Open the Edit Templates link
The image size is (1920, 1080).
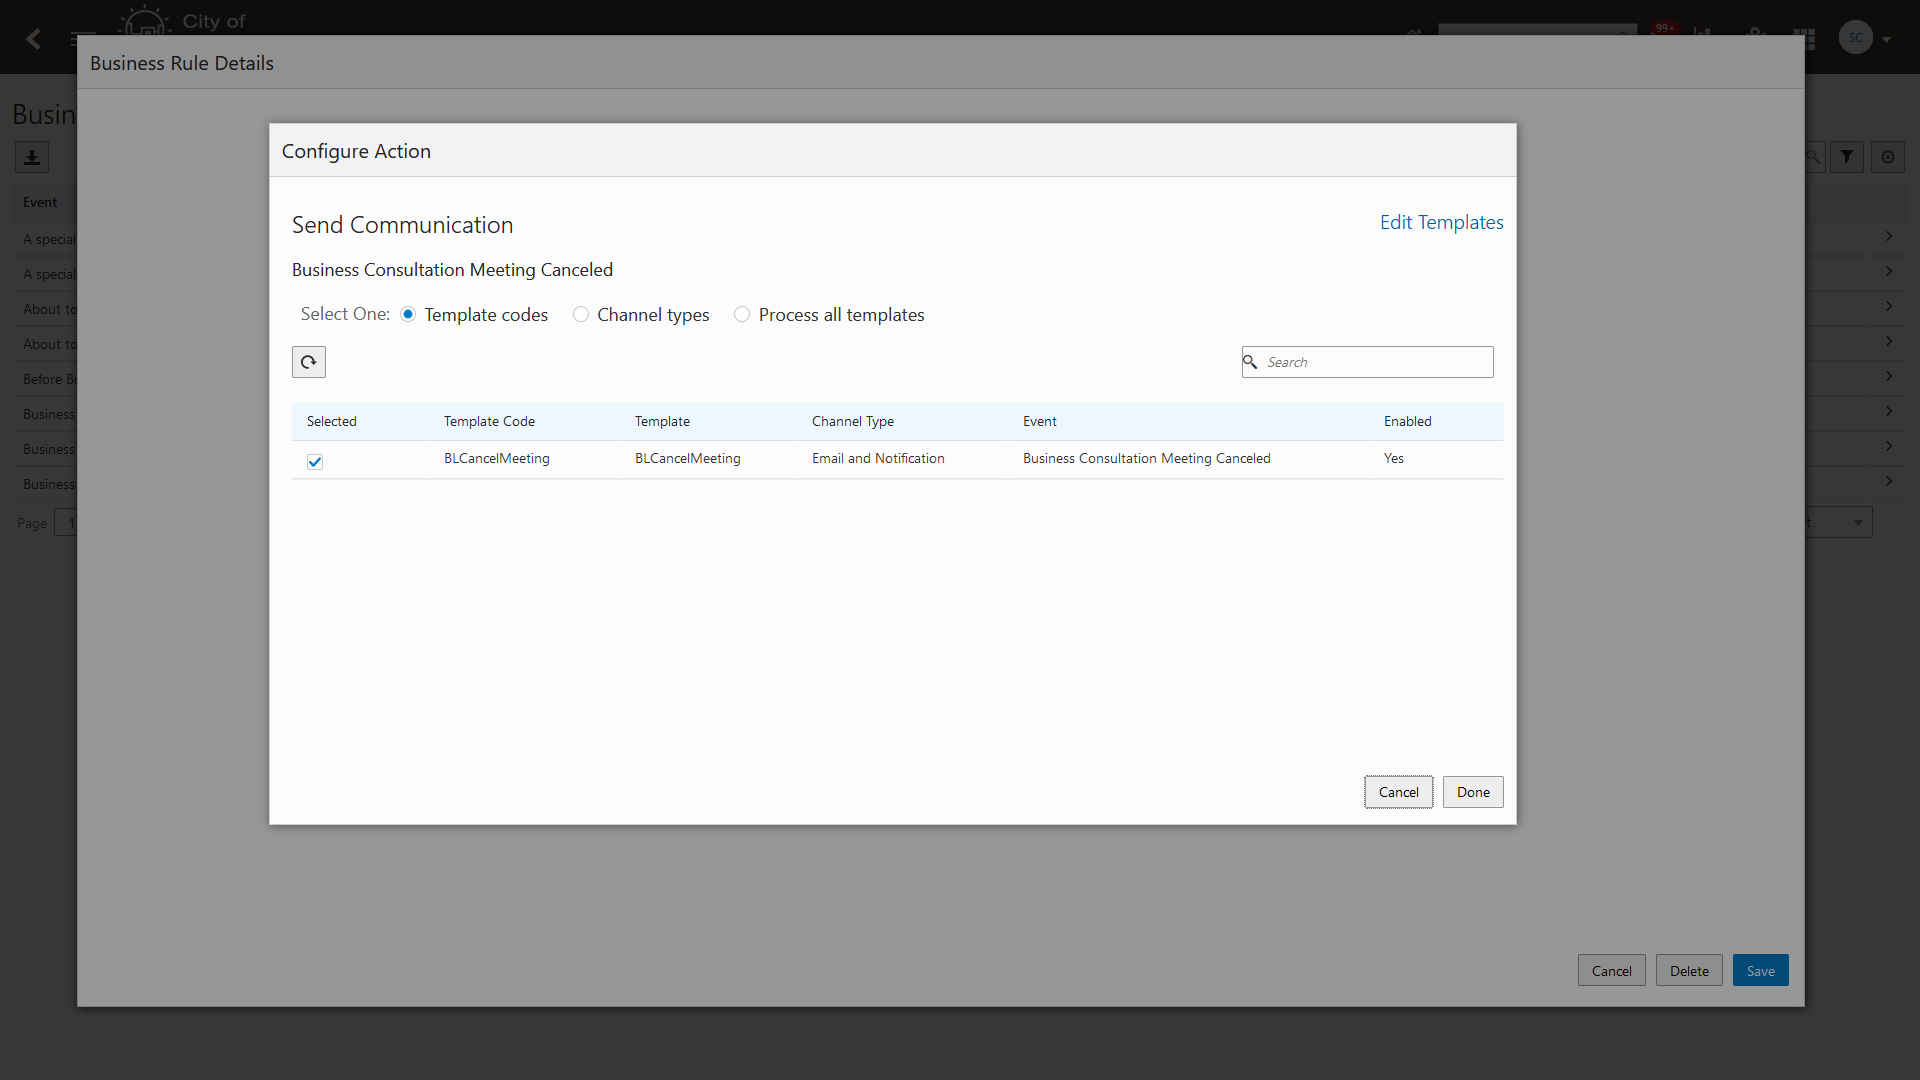1441,222
